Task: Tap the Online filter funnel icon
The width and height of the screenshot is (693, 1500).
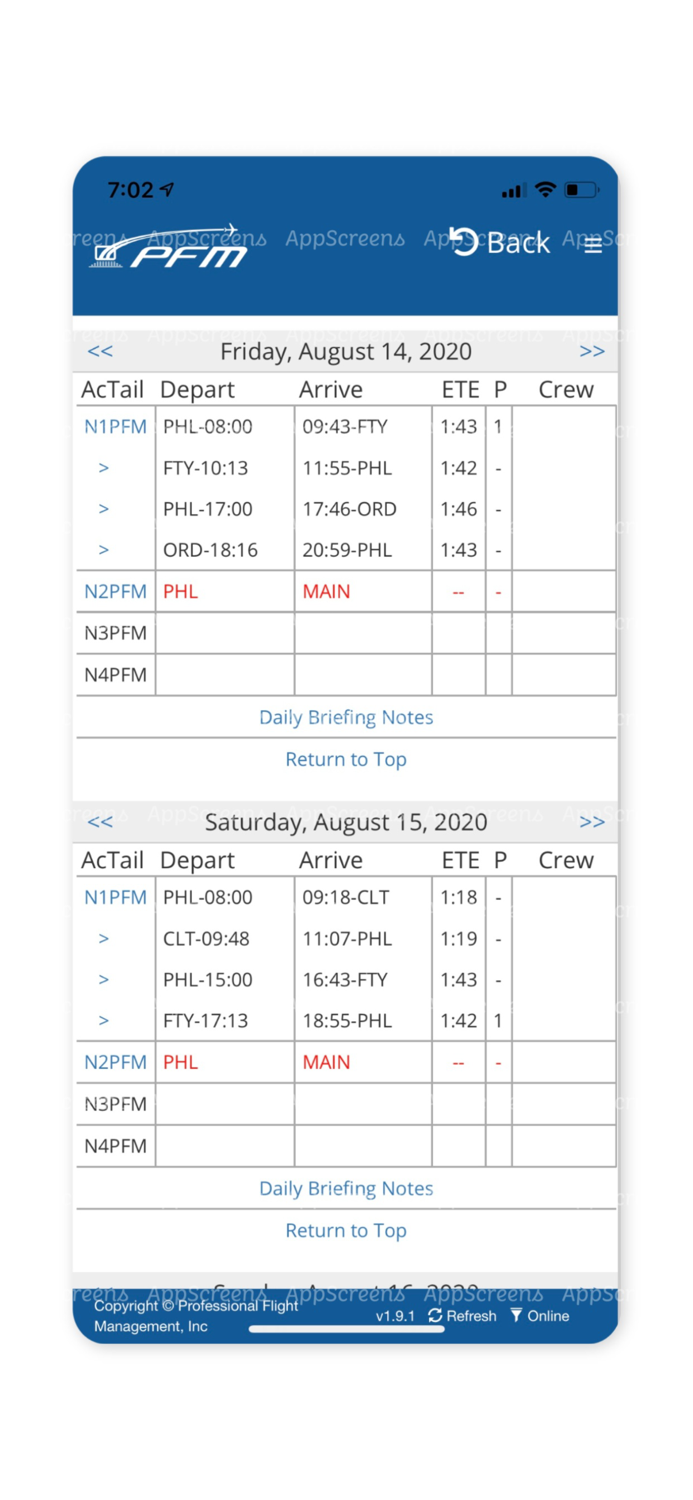Action: [512, 1317]
